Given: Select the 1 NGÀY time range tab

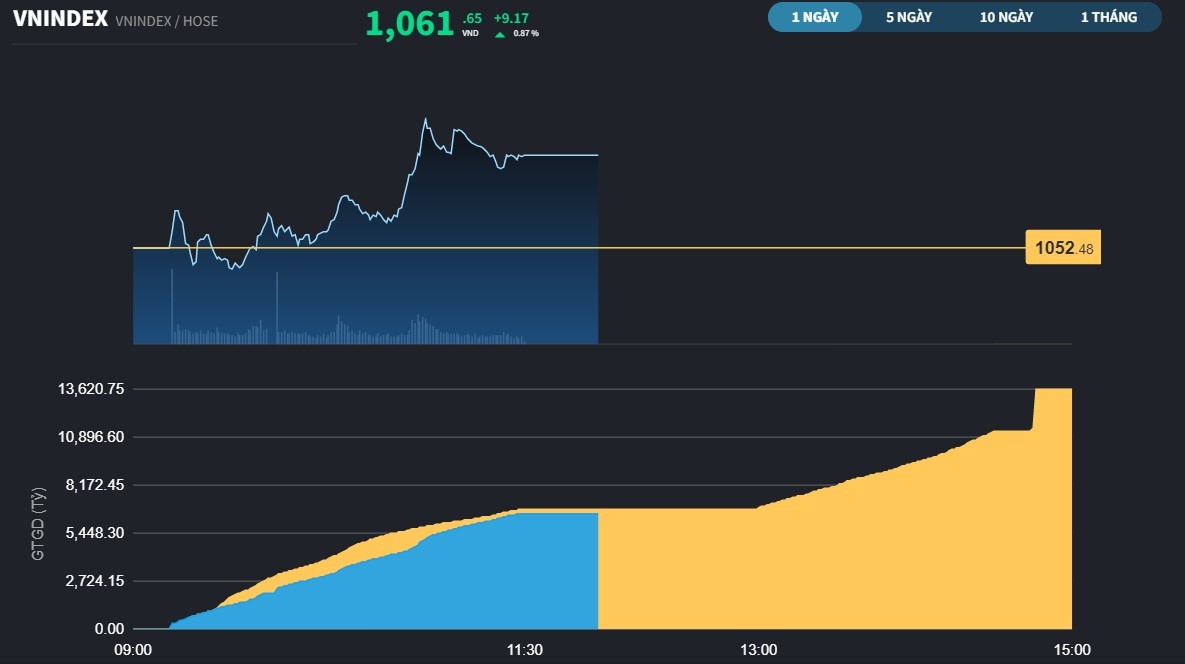Looking at the screenshot, I should [x=814, y=17].
